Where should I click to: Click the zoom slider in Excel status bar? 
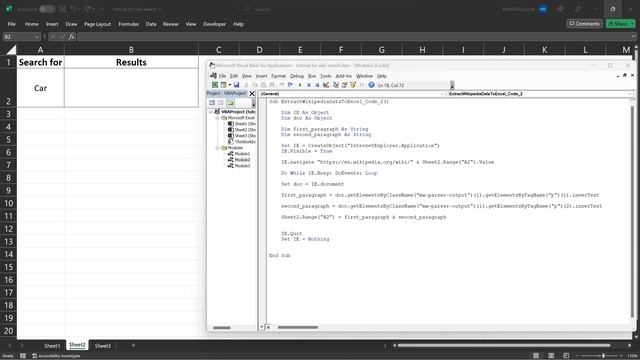tap(603, 356)
